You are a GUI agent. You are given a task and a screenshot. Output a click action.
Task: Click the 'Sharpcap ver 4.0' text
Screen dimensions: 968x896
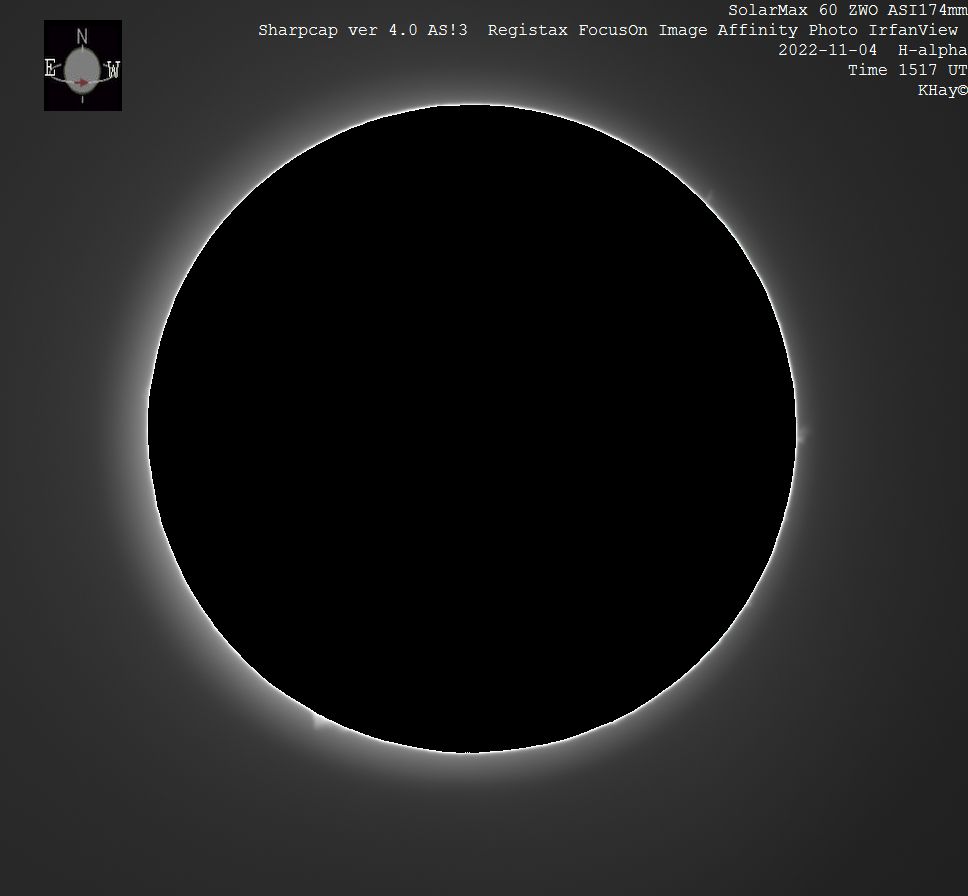click(x=333, y=30)
